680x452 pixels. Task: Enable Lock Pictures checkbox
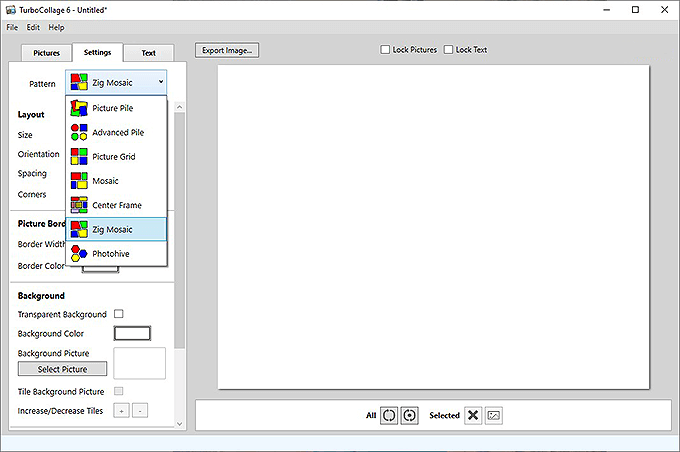(x=385, y=49)
